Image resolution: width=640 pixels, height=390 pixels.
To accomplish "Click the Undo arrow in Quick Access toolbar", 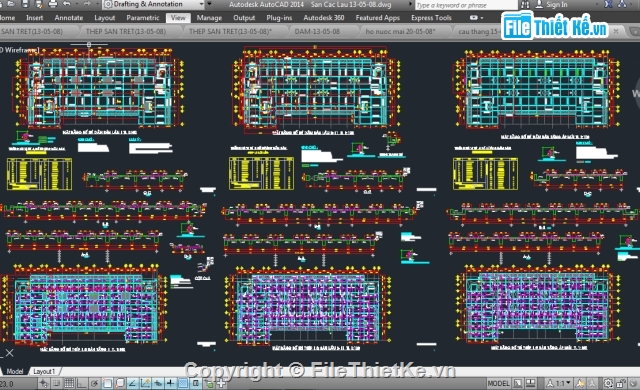I will click(x=67, y=4).
